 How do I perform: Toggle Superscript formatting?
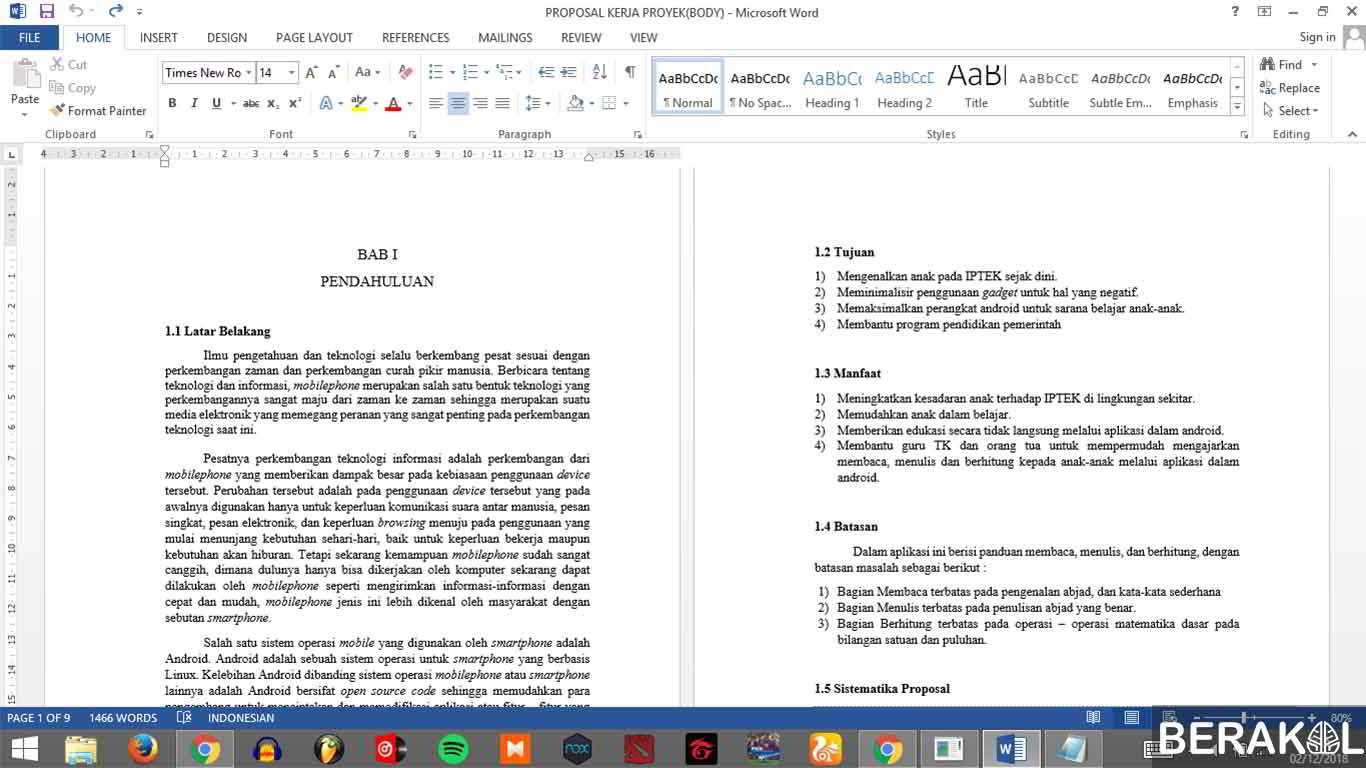click(295, 103)
